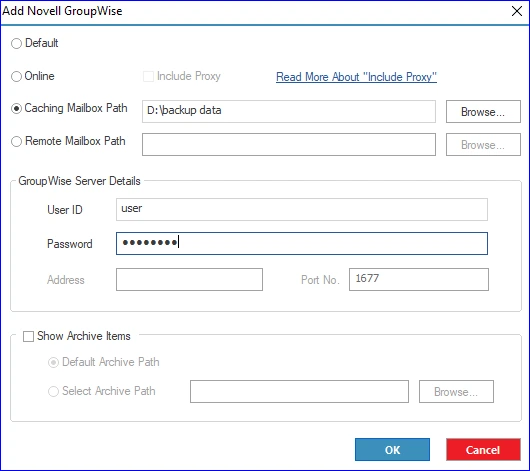Browse for the archive path

coord(456,392)
